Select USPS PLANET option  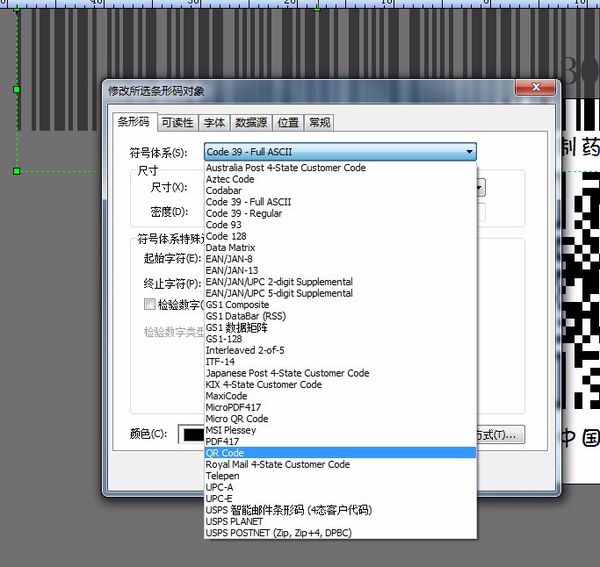(x=340, y=521)
